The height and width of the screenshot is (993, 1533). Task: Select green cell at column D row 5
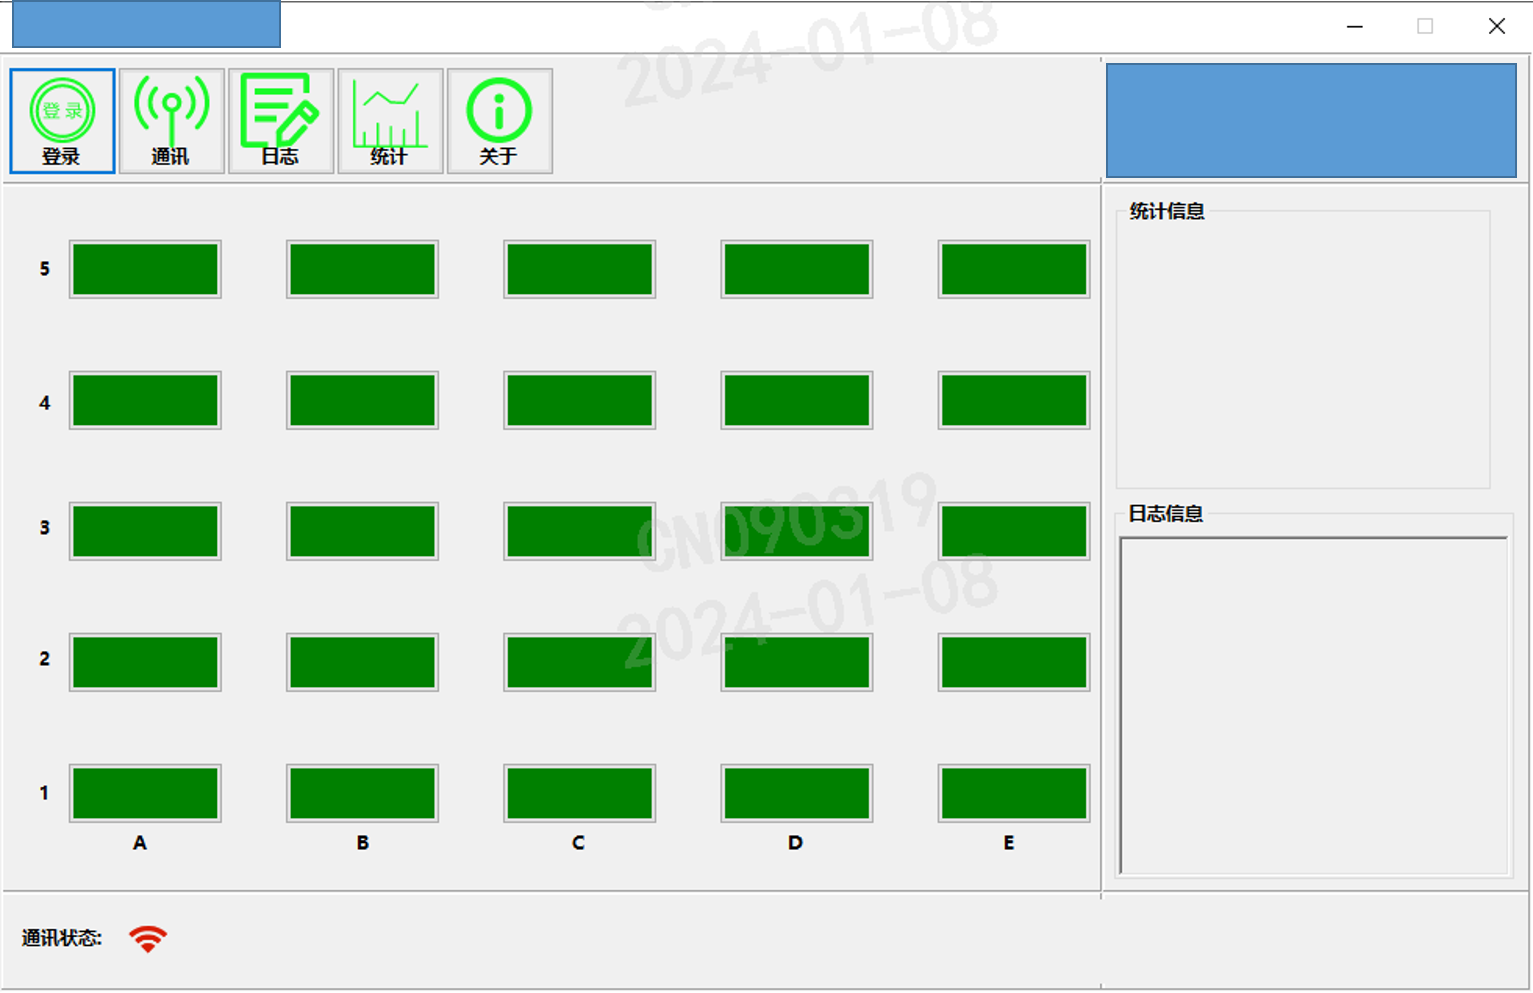pyautogui.click(x=796, y=269)
